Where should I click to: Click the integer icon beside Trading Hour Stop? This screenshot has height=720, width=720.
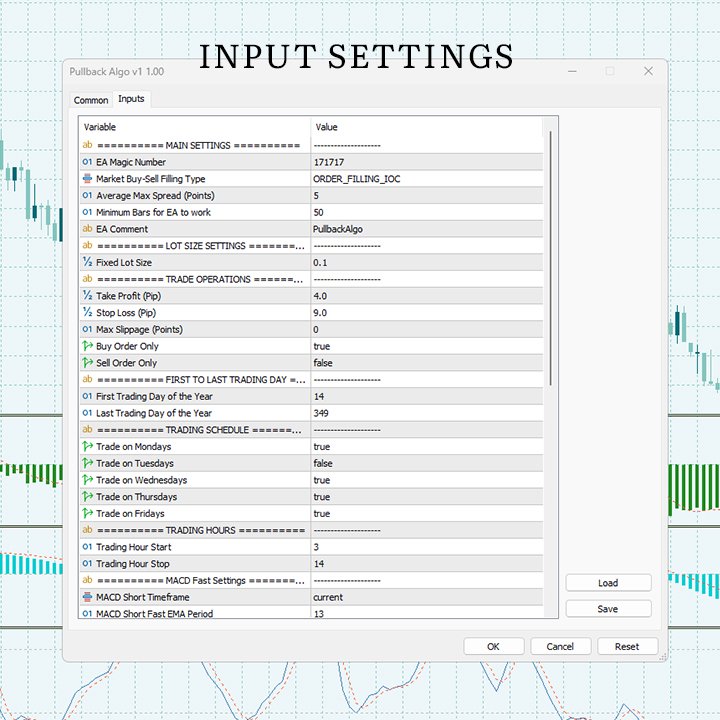[x=87, y=563]
